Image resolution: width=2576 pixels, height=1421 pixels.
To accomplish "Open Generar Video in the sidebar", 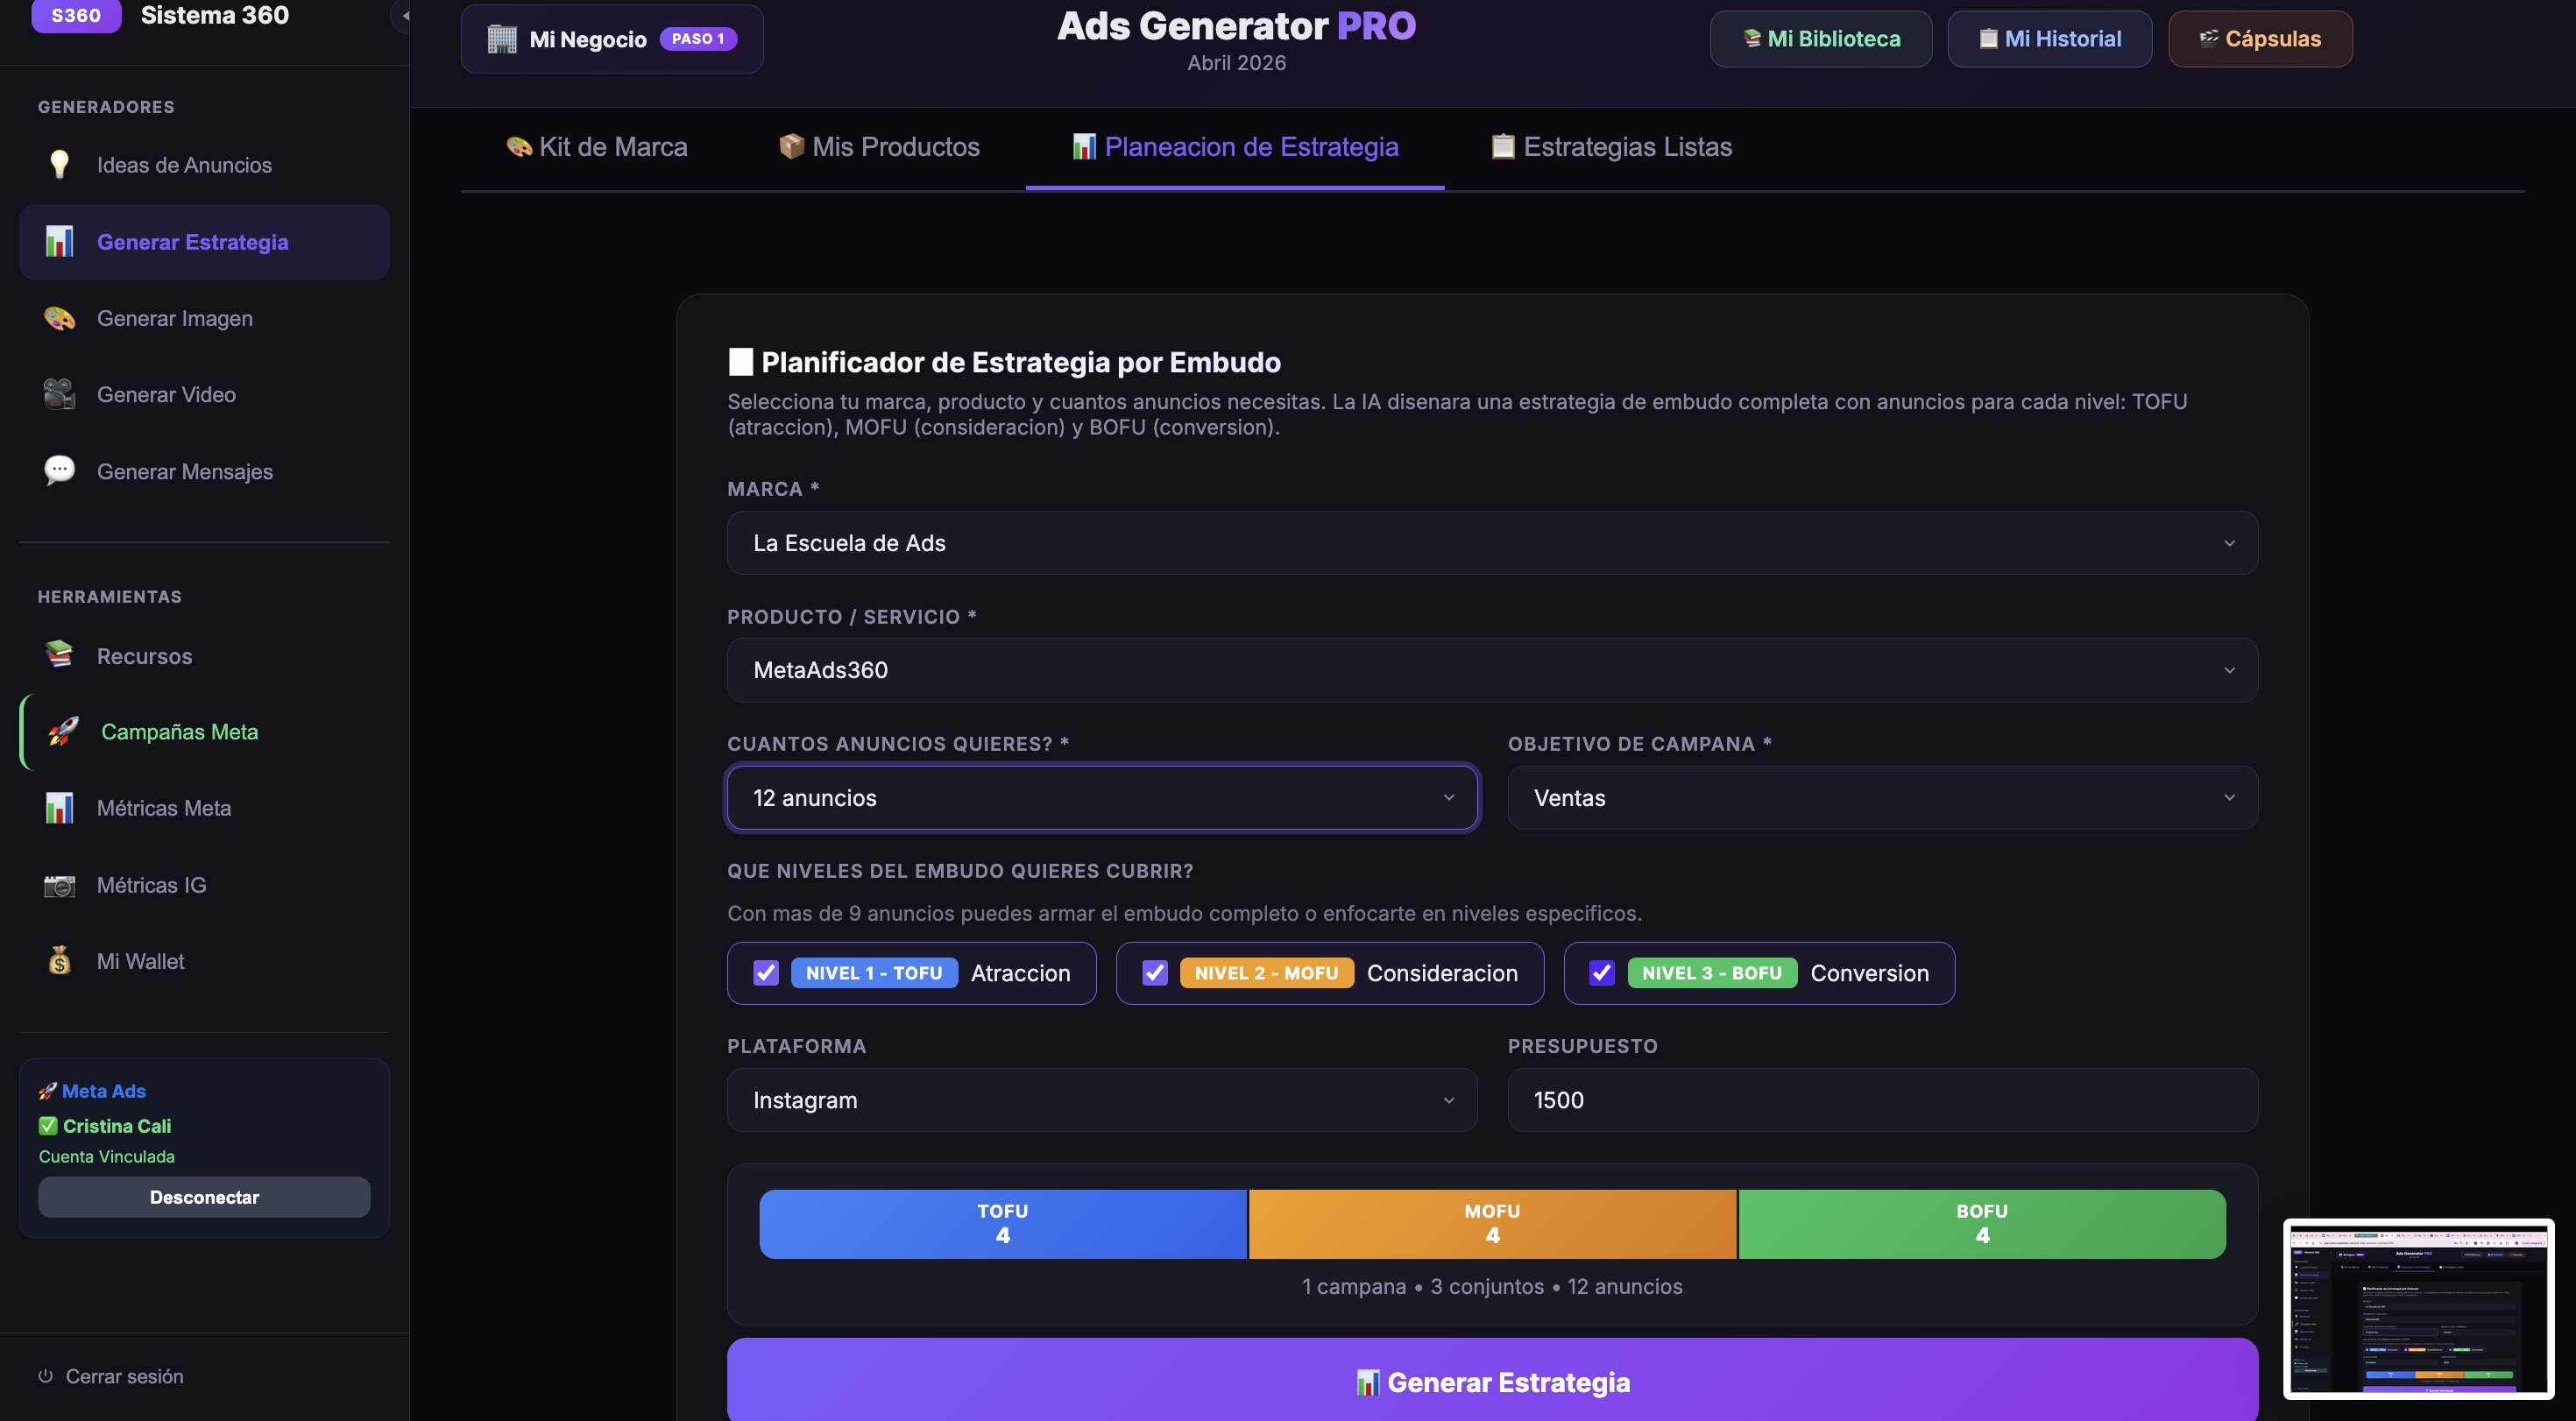I will pyautogui.click(x=204, y=395).
